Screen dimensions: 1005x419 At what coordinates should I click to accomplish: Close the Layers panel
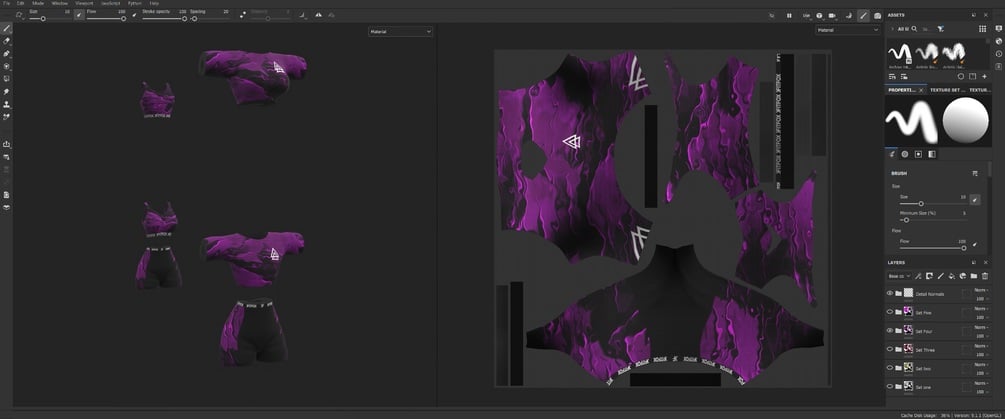click(x=985, y=262)
